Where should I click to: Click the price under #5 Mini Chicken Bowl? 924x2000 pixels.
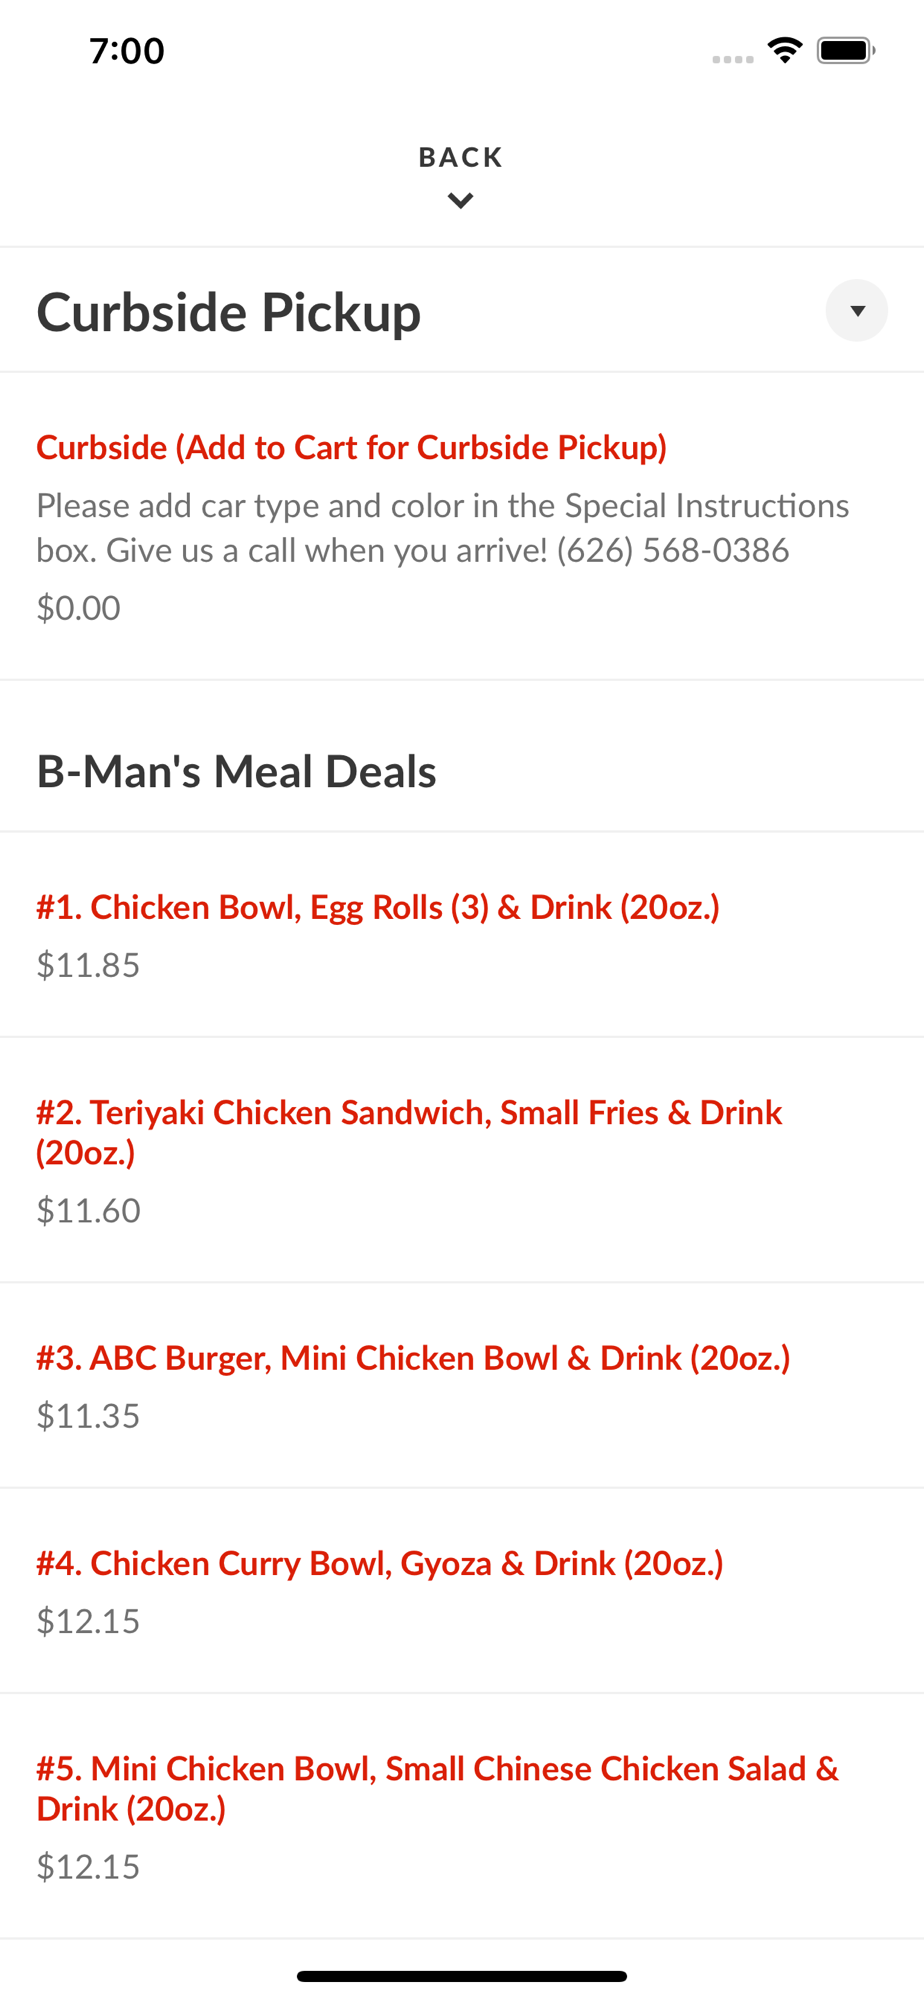click(x=88, y=1867)
